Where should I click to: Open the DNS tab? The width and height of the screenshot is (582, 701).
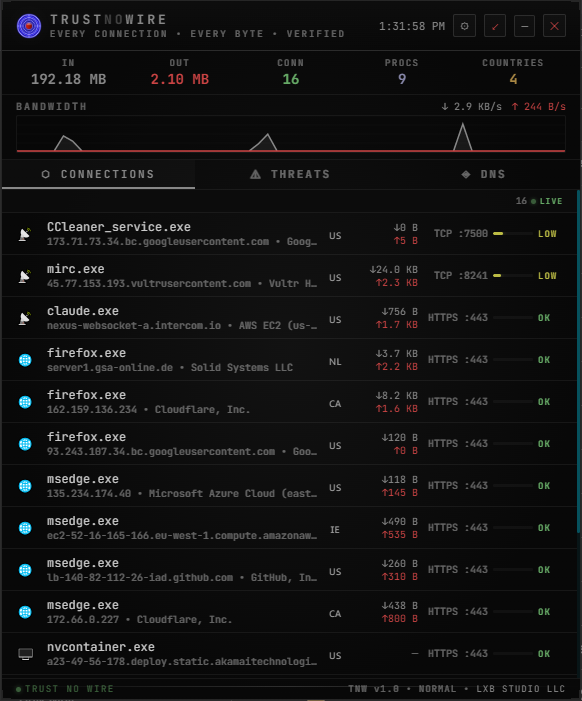pos(483,174)
